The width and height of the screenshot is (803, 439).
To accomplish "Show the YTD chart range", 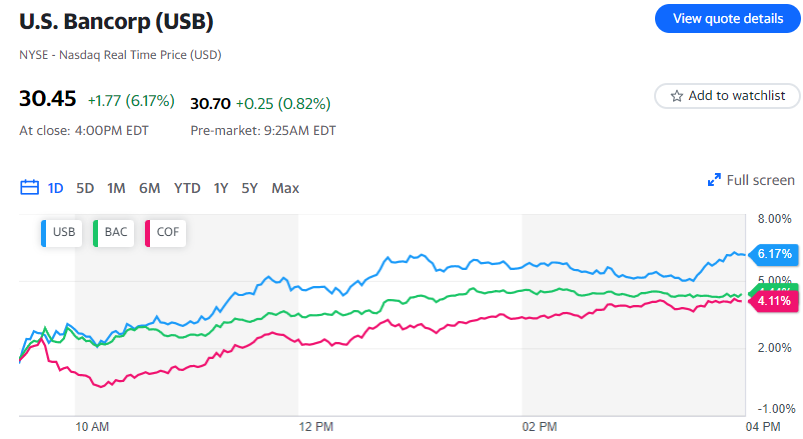I will 187,189.
